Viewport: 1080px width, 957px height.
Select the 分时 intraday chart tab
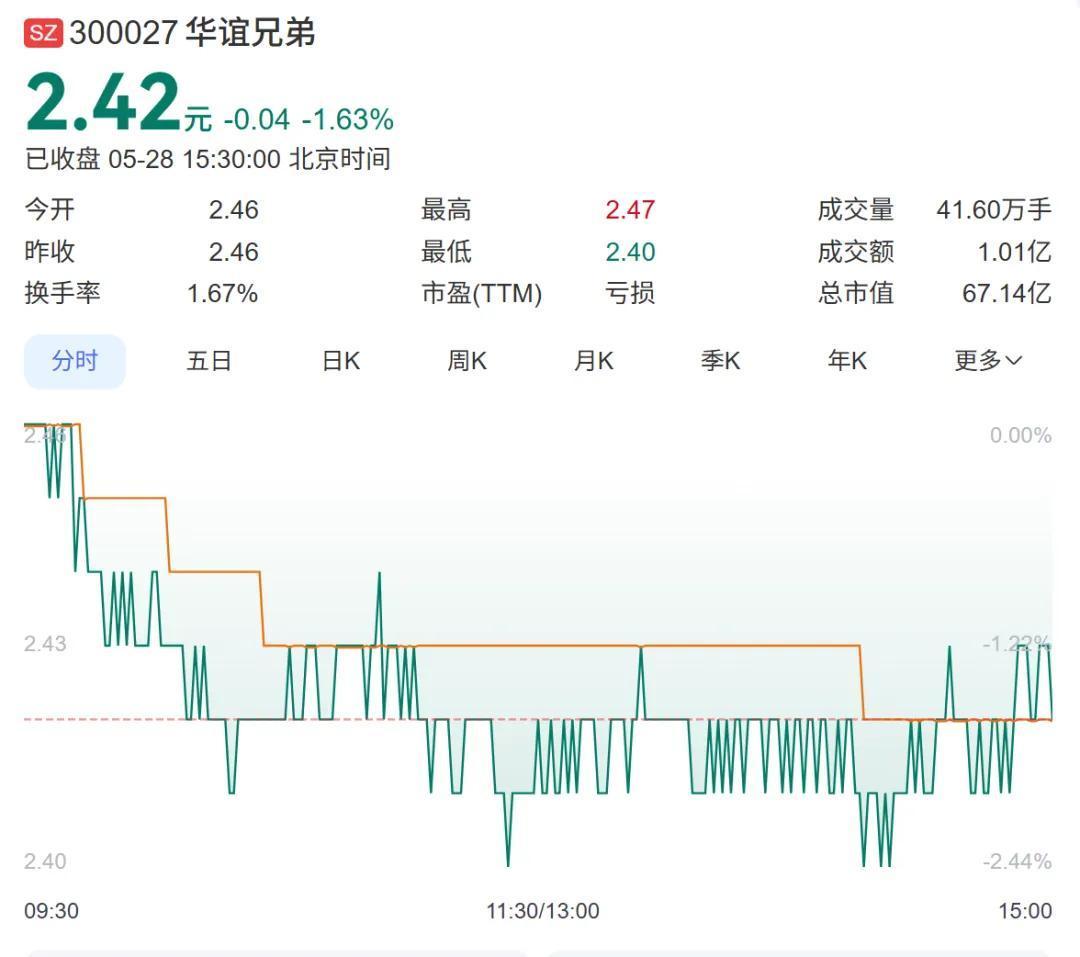[74, 361]
